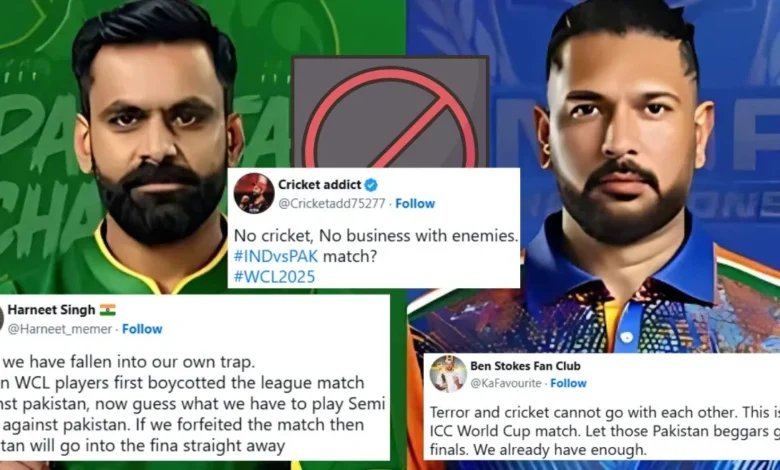Image resolution: width=780 pixels, height=470 pixels.
Task: Click the red prohibition sign icon
Action: [390, 118]
